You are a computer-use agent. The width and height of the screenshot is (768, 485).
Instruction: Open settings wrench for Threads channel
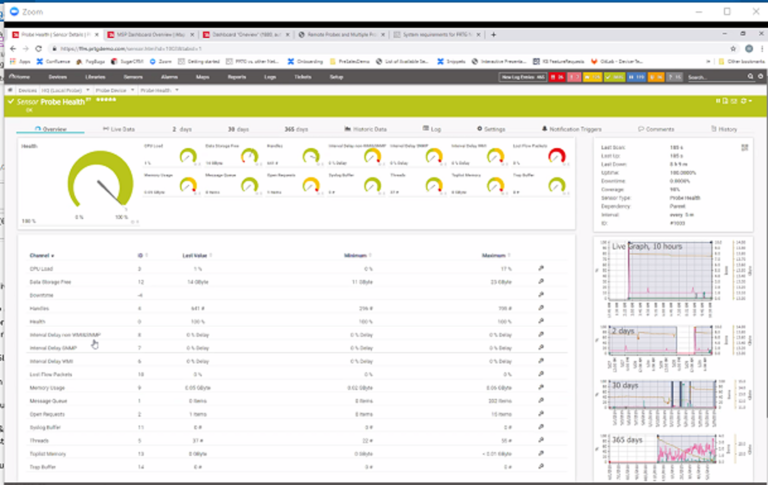541,440
